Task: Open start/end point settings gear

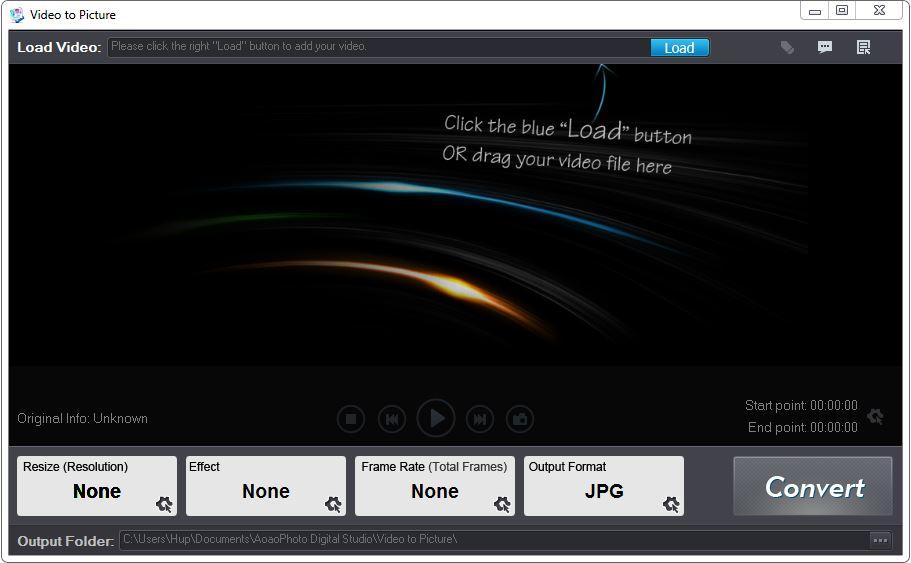Action: [x=875, y=416]
